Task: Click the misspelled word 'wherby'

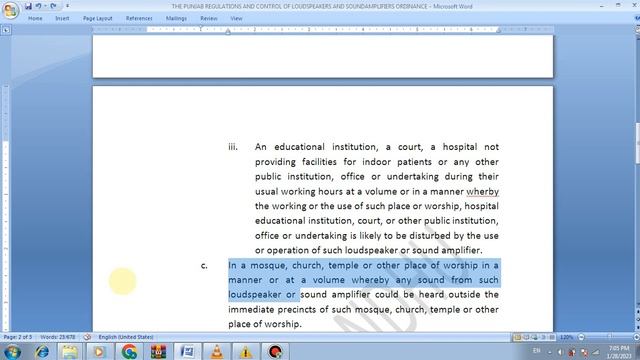Action: point(482,191)
